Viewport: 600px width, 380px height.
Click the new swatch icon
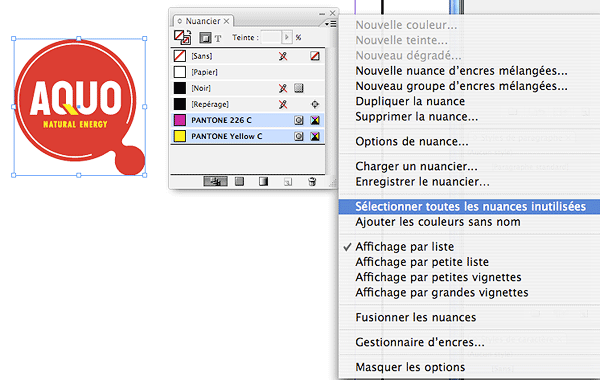coord(288,182)
